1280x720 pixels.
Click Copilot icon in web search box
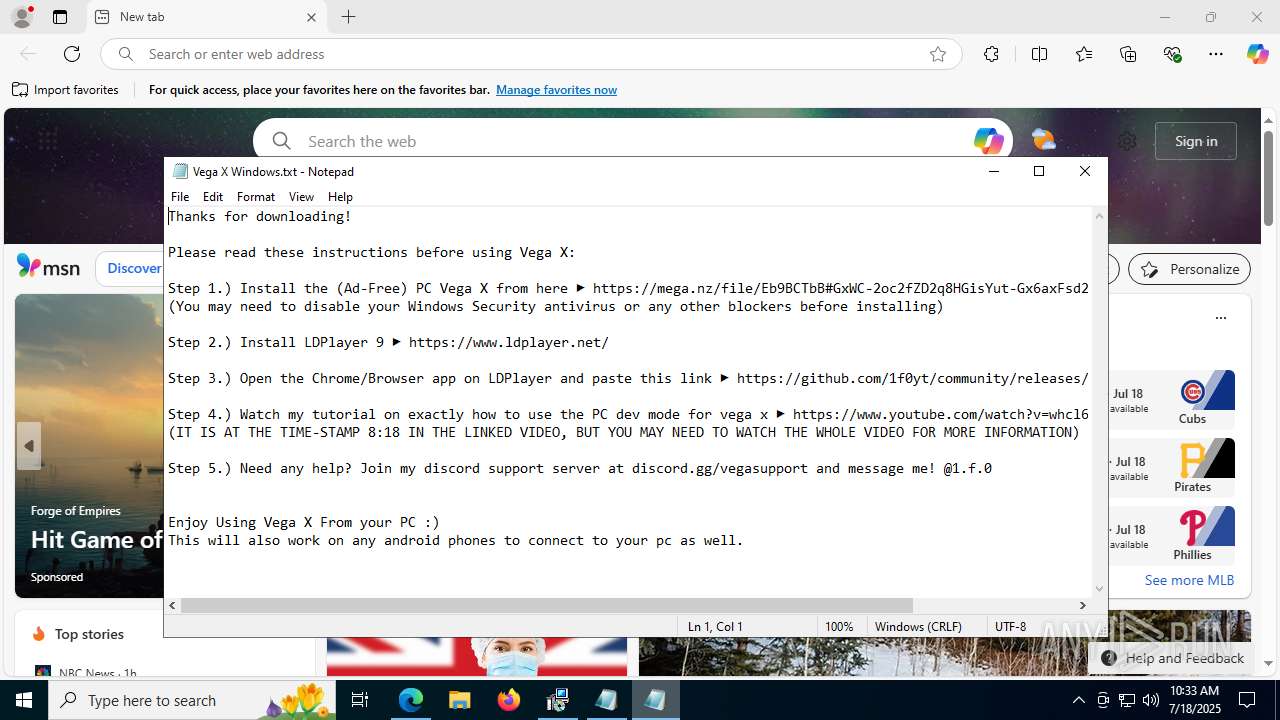(x=988, y=141)
